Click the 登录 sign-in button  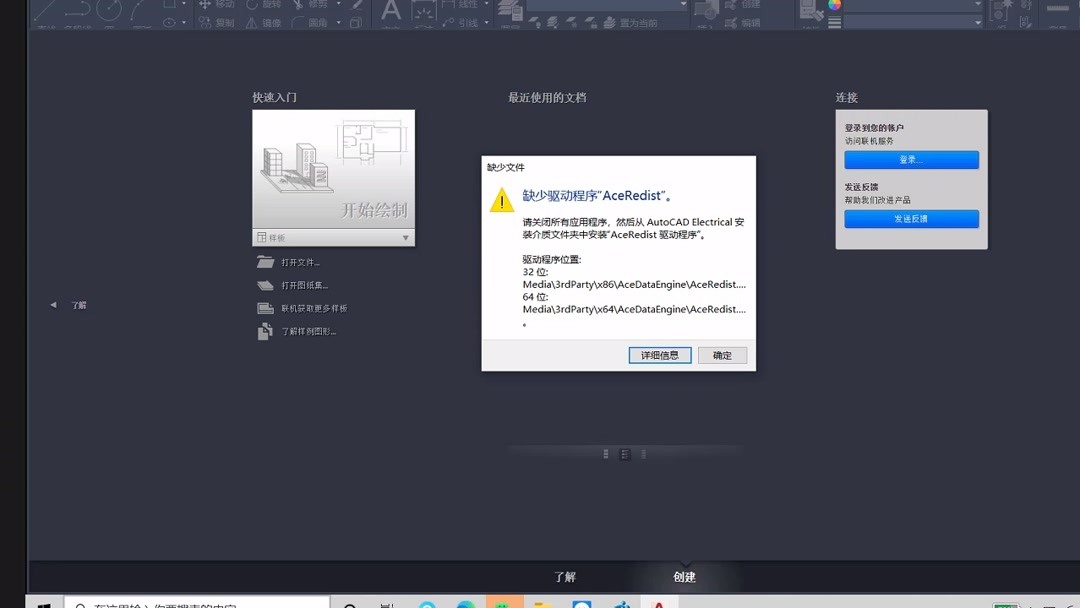point(910,160)
